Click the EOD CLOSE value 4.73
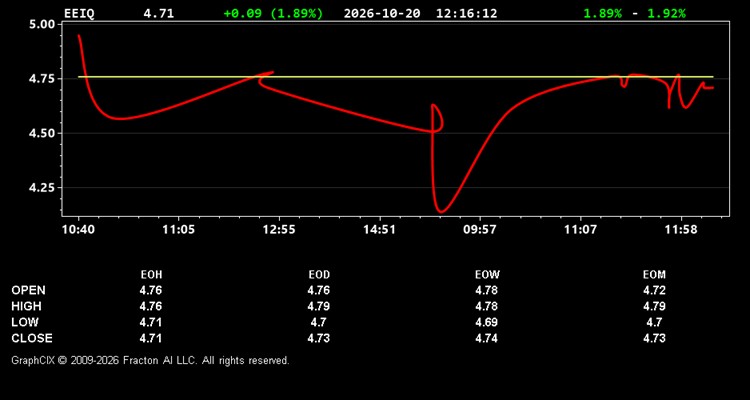 [319, 338]
